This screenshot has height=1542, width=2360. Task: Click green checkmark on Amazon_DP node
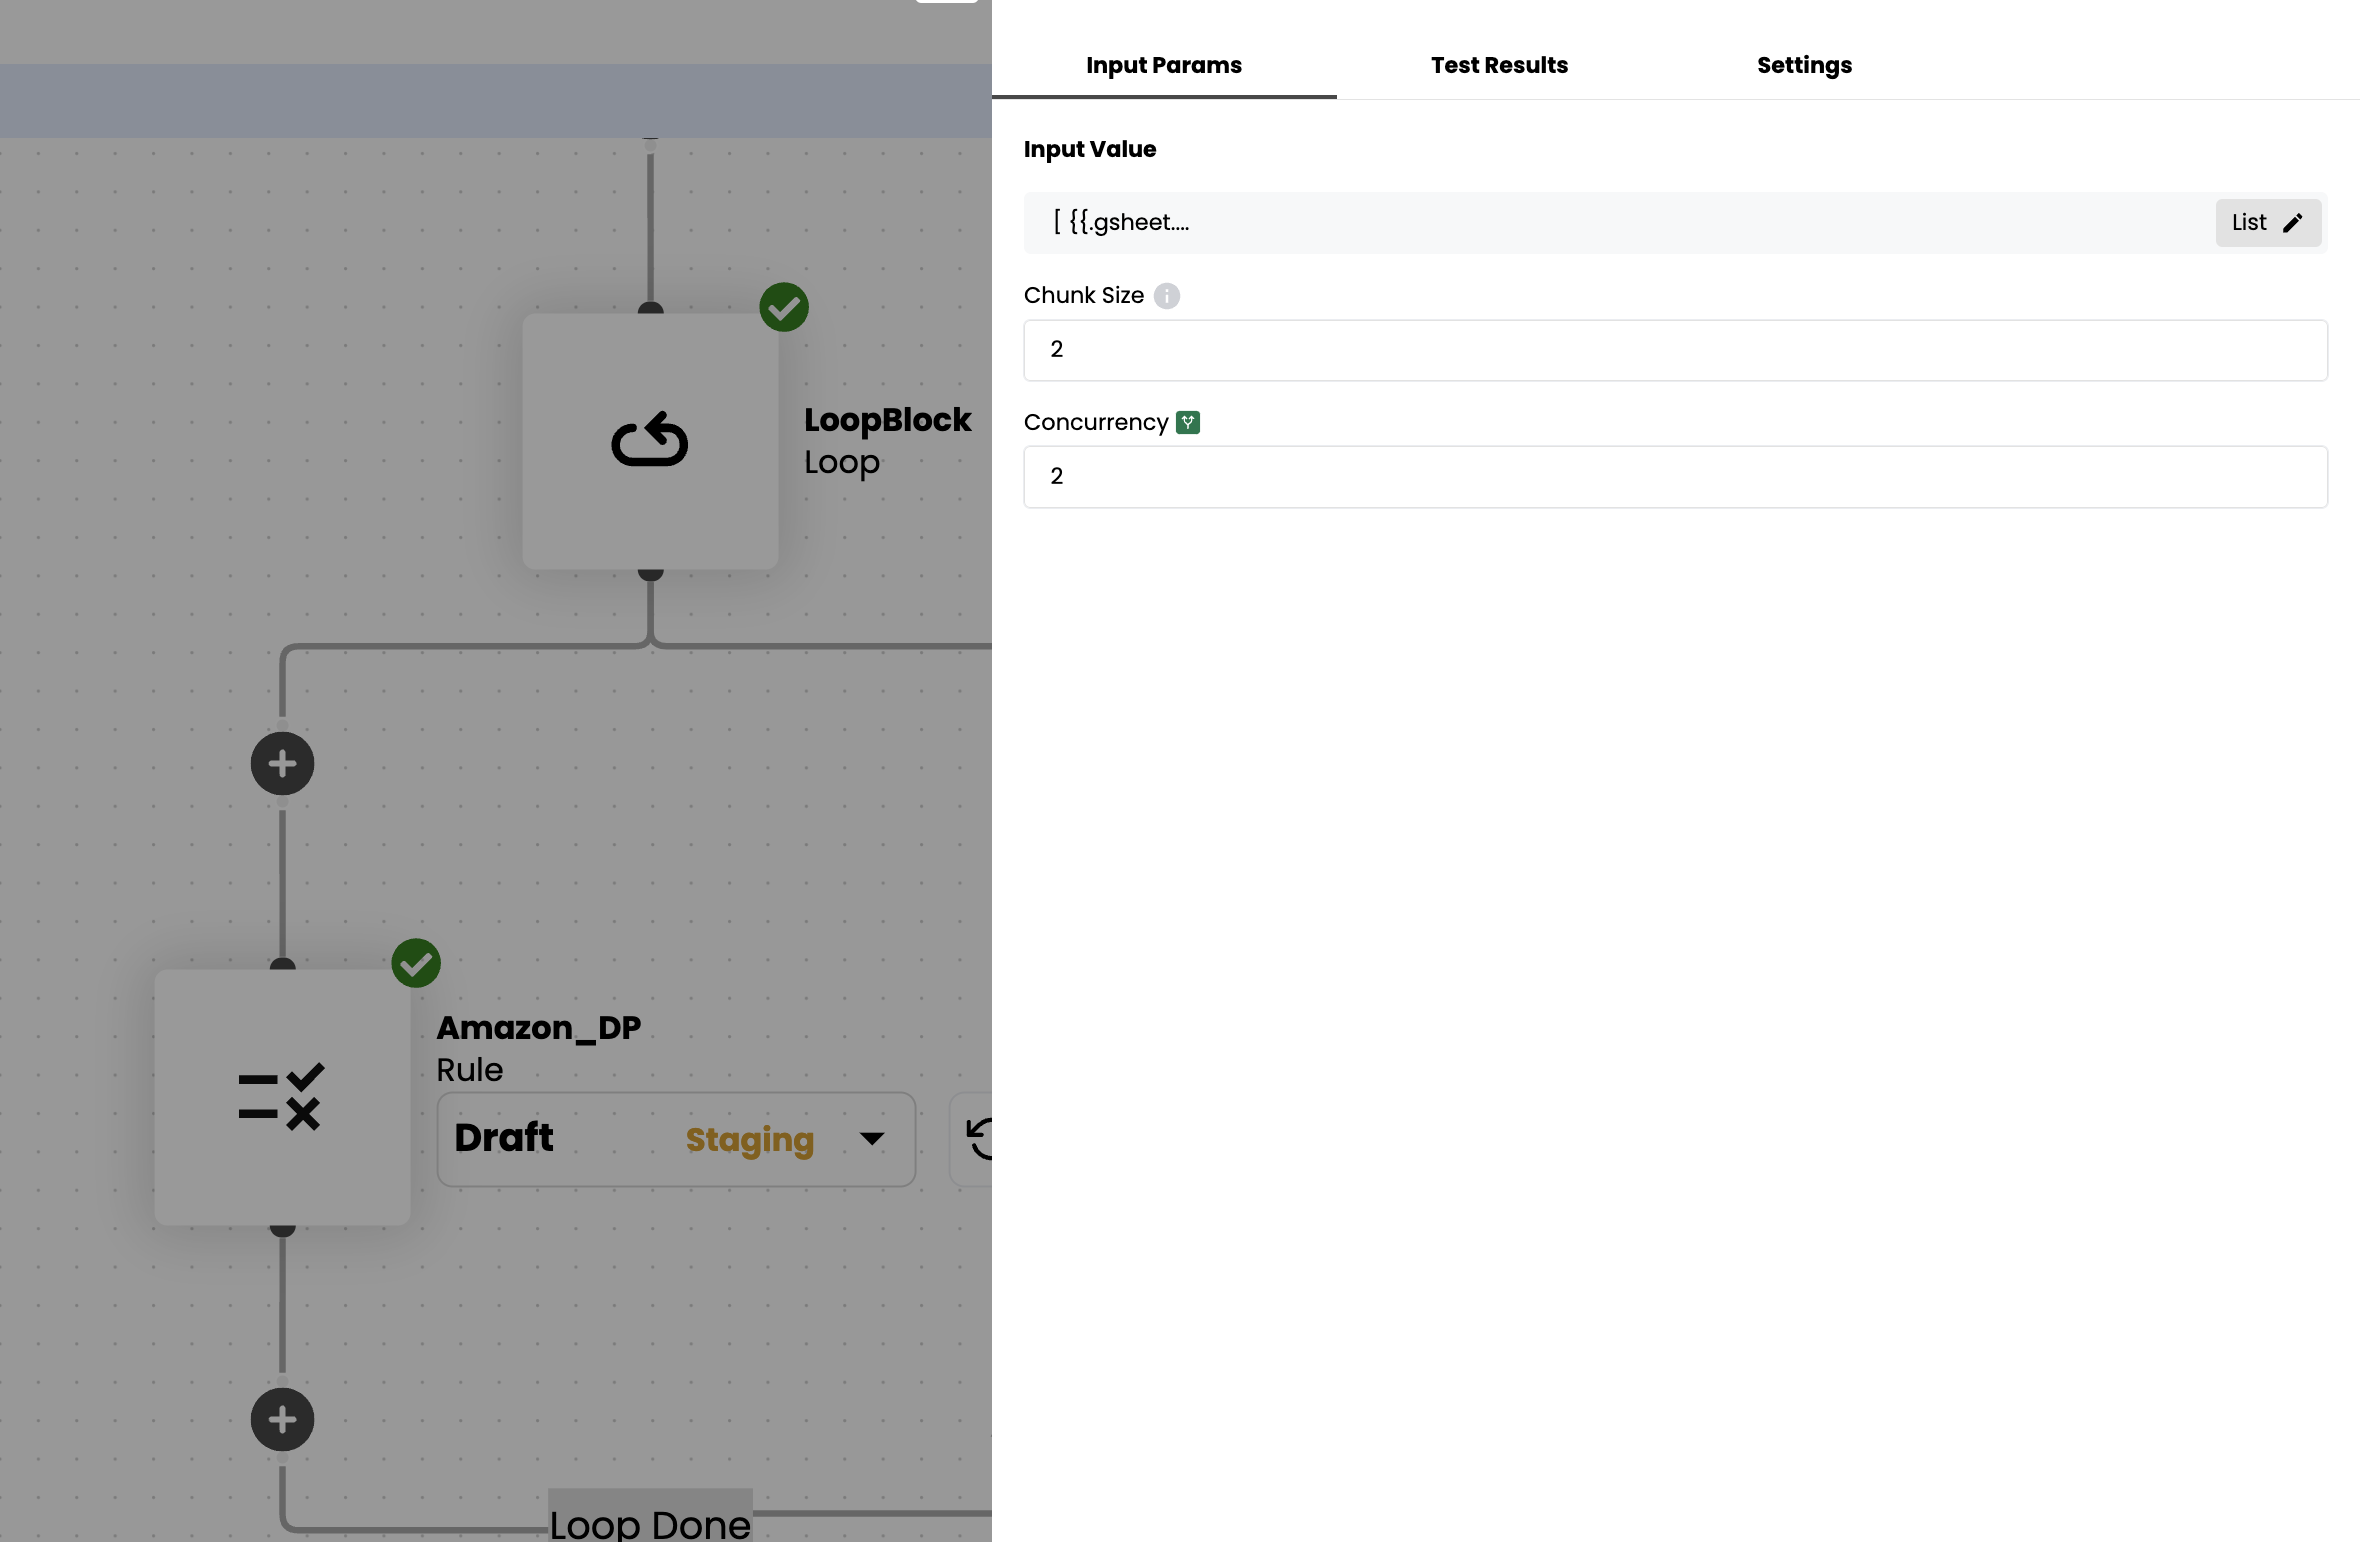[x=416, y=963]
